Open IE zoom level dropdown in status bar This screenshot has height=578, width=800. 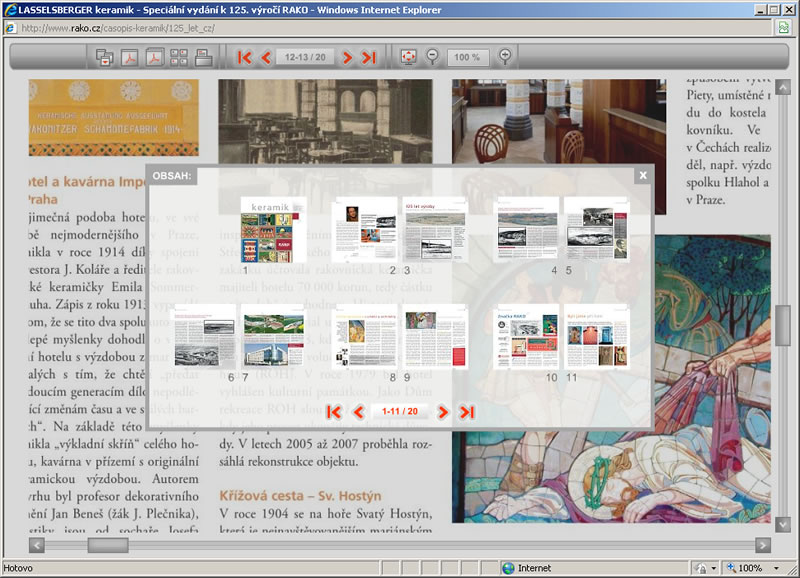pyautogui.click(x=775, y=568)
